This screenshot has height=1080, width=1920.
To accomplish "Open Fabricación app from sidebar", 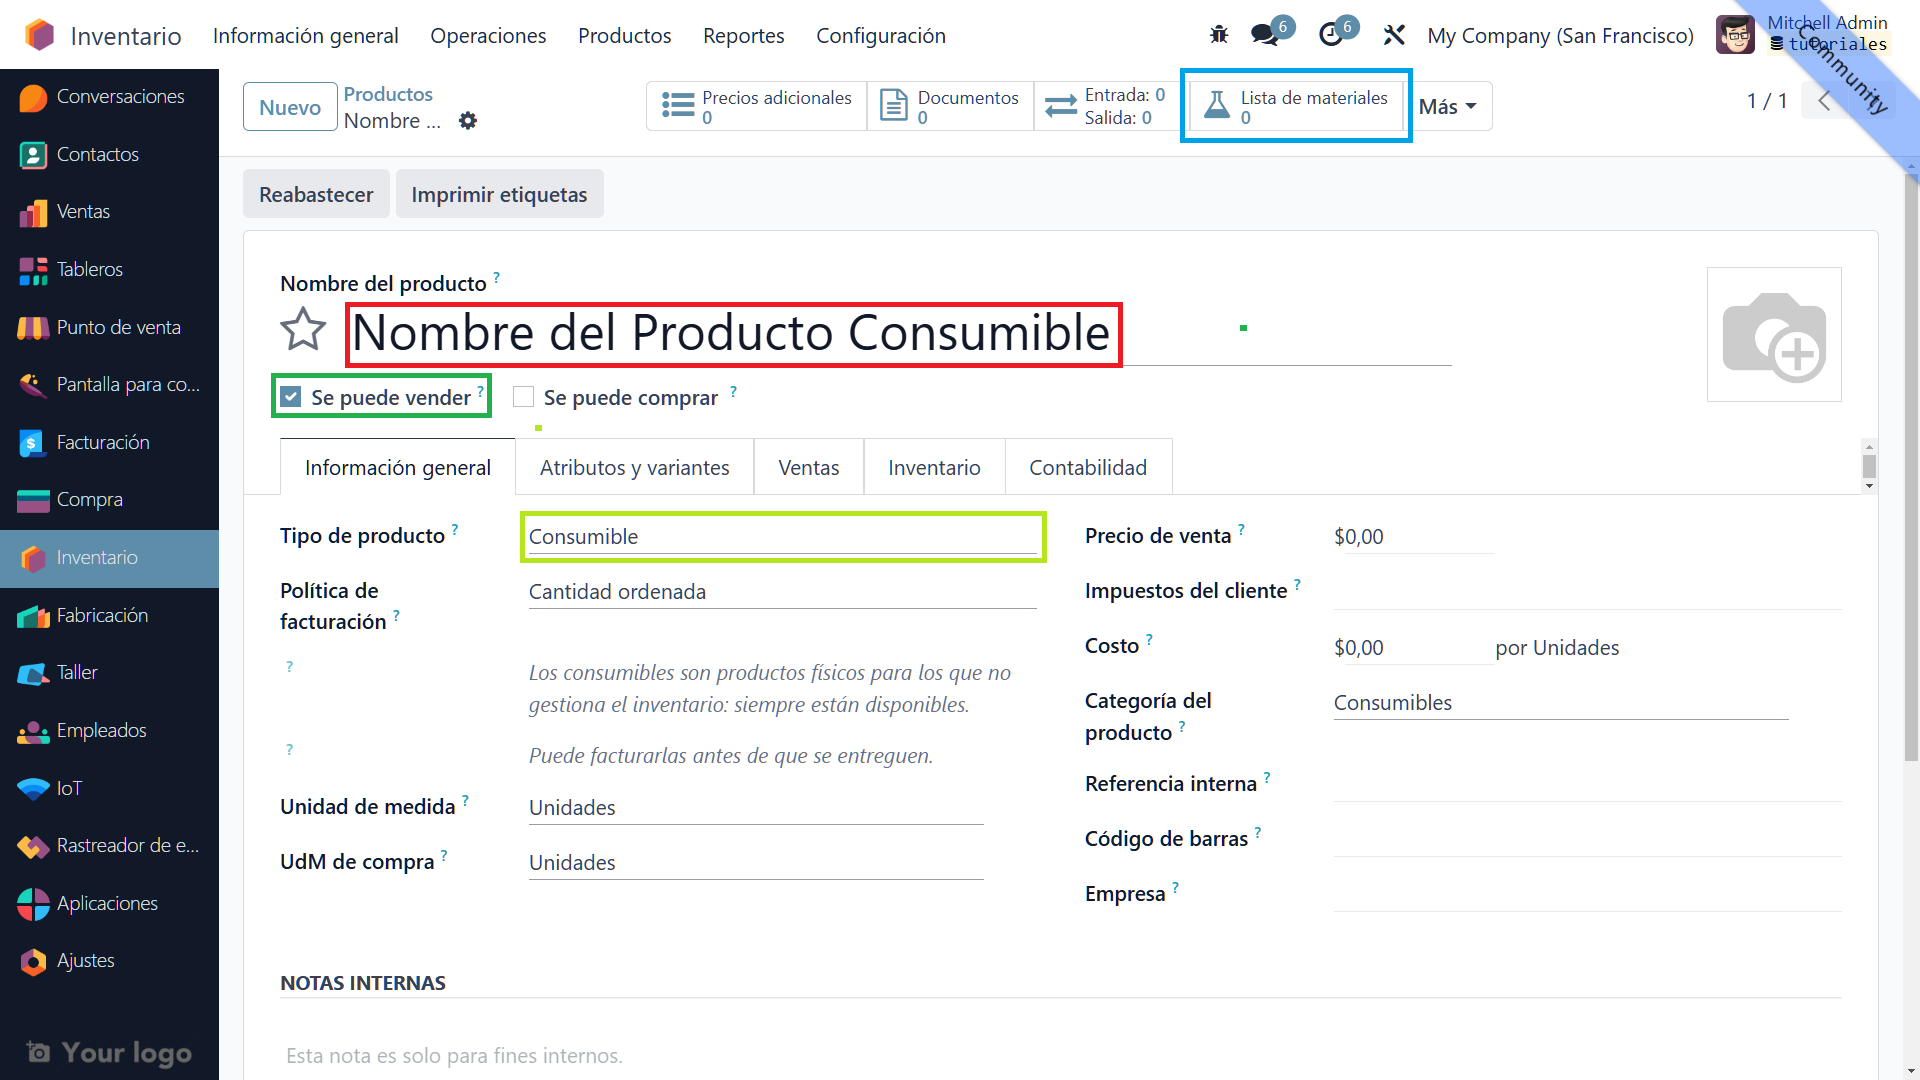I will pyautogui.click(x=102, y=615).
